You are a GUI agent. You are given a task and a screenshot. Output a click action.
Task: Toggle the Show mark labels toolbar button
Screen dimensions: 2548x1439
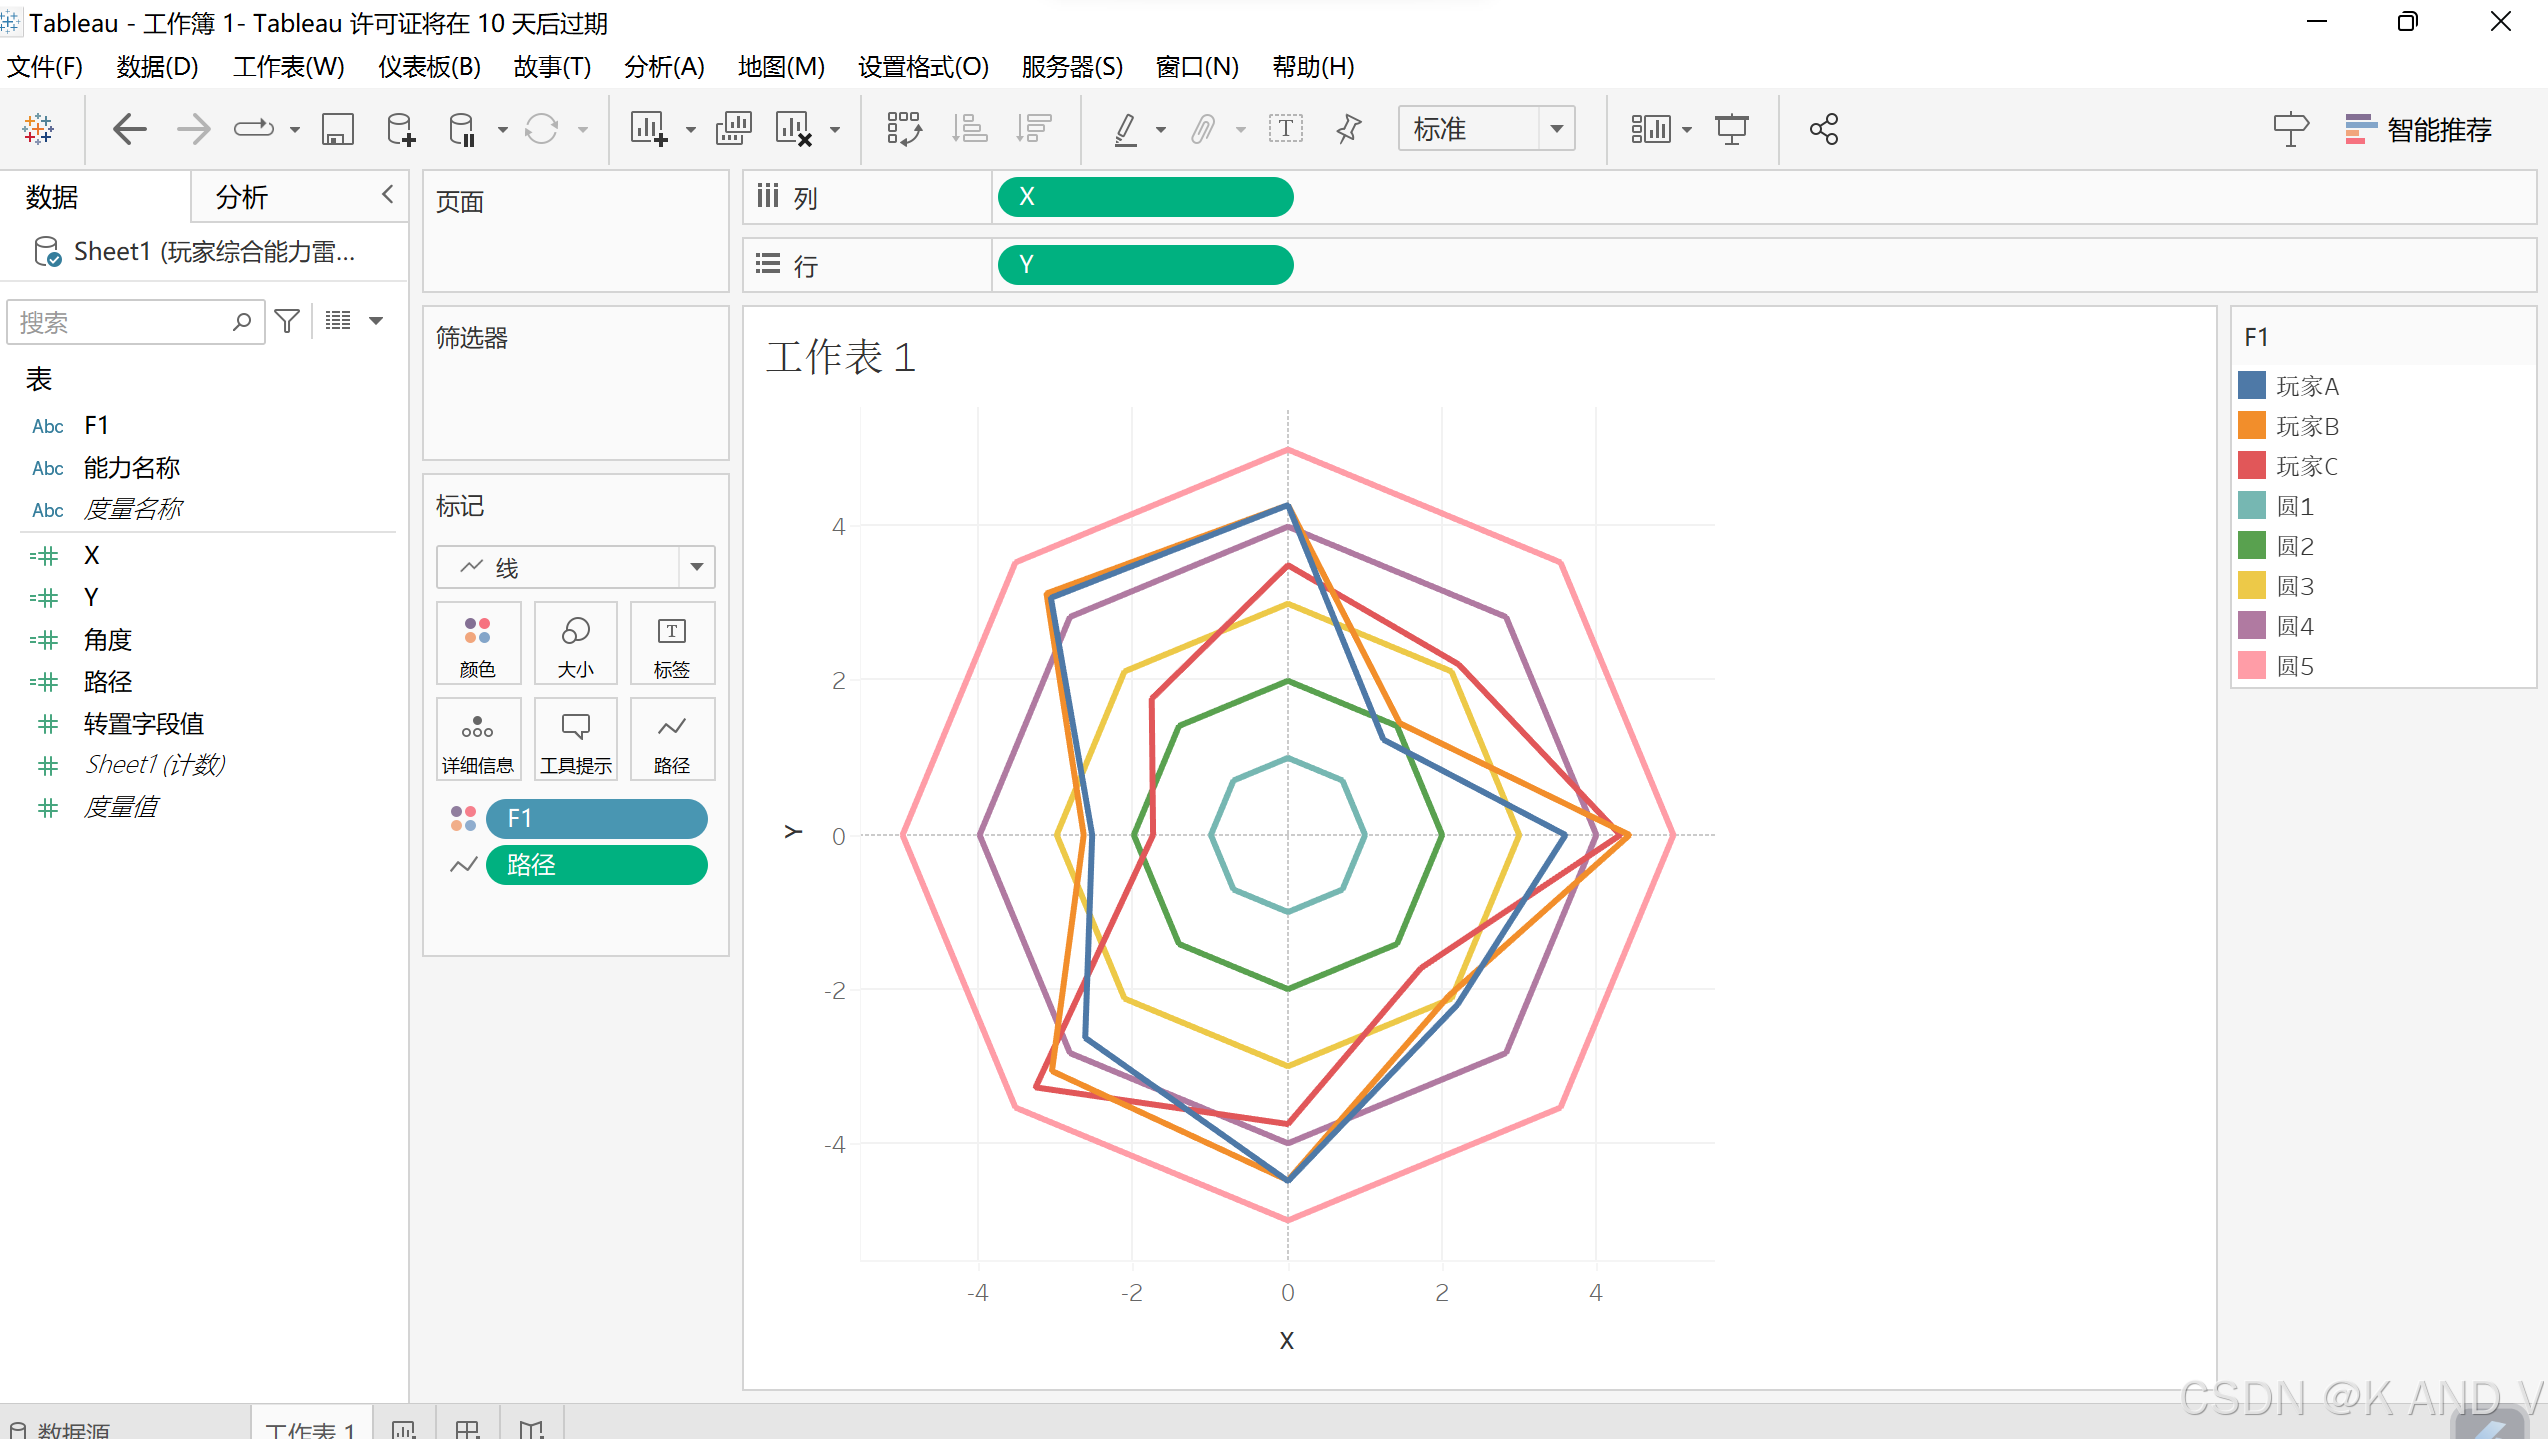coord(1285,129)
